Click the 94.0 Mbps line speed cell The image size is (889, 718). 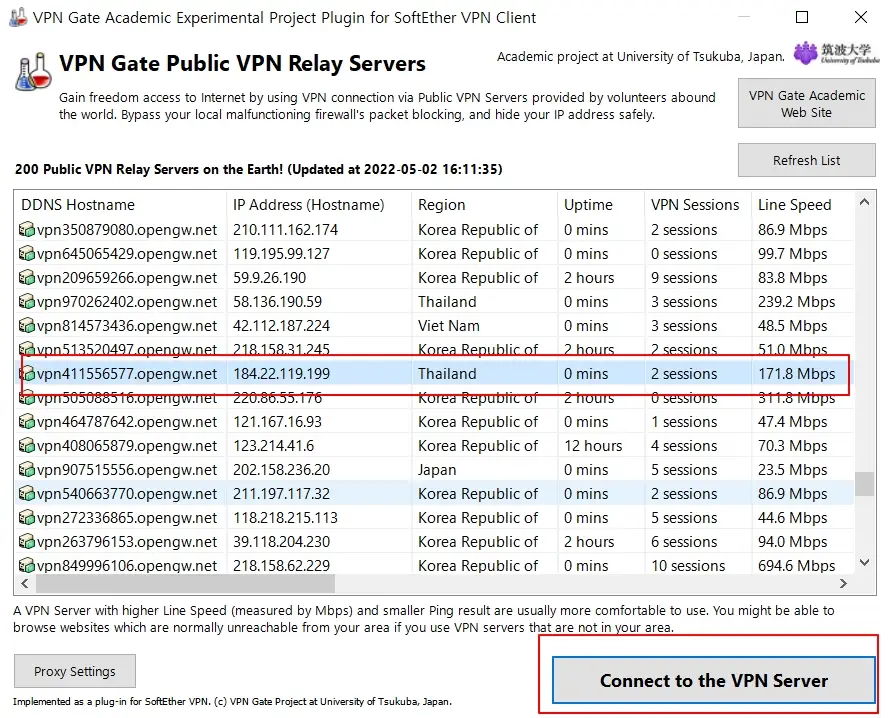(x=793, y=542)
